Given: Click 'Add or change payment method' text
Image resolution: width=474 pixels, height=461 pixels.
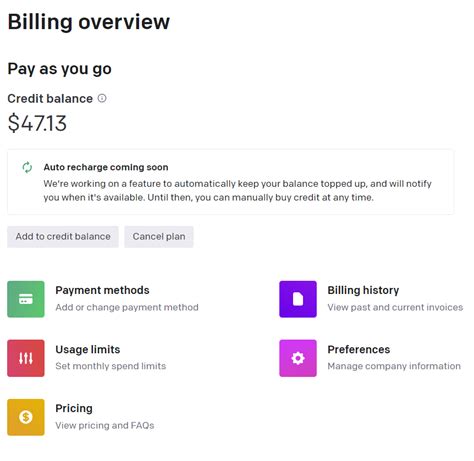Looking at the screenshot, I should (x=127, y=307).
